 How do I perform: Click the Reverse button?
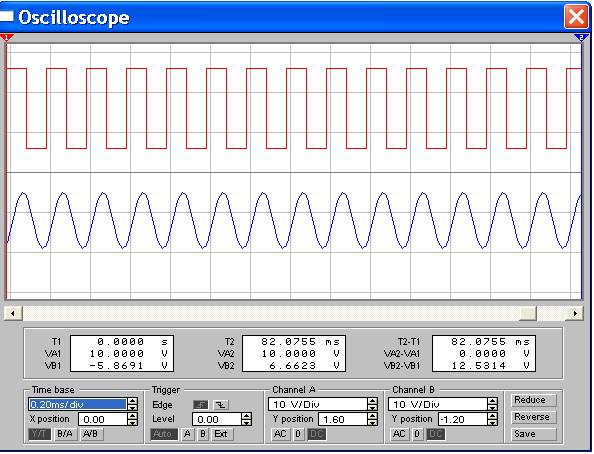point(533,417)
